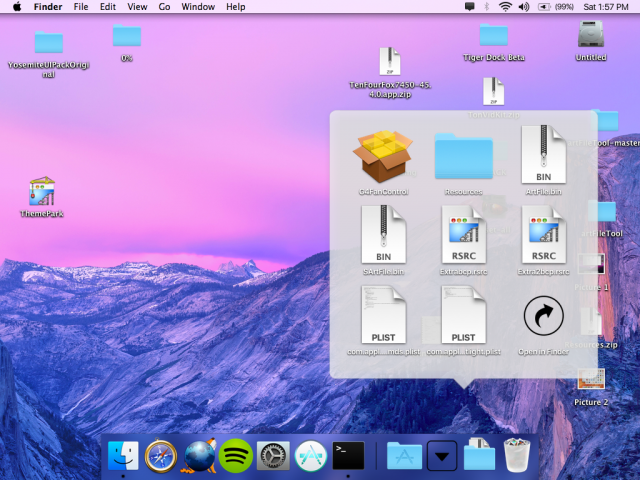
Task: Open the Resources folder in the stack
Action: [x=463, y=157]
